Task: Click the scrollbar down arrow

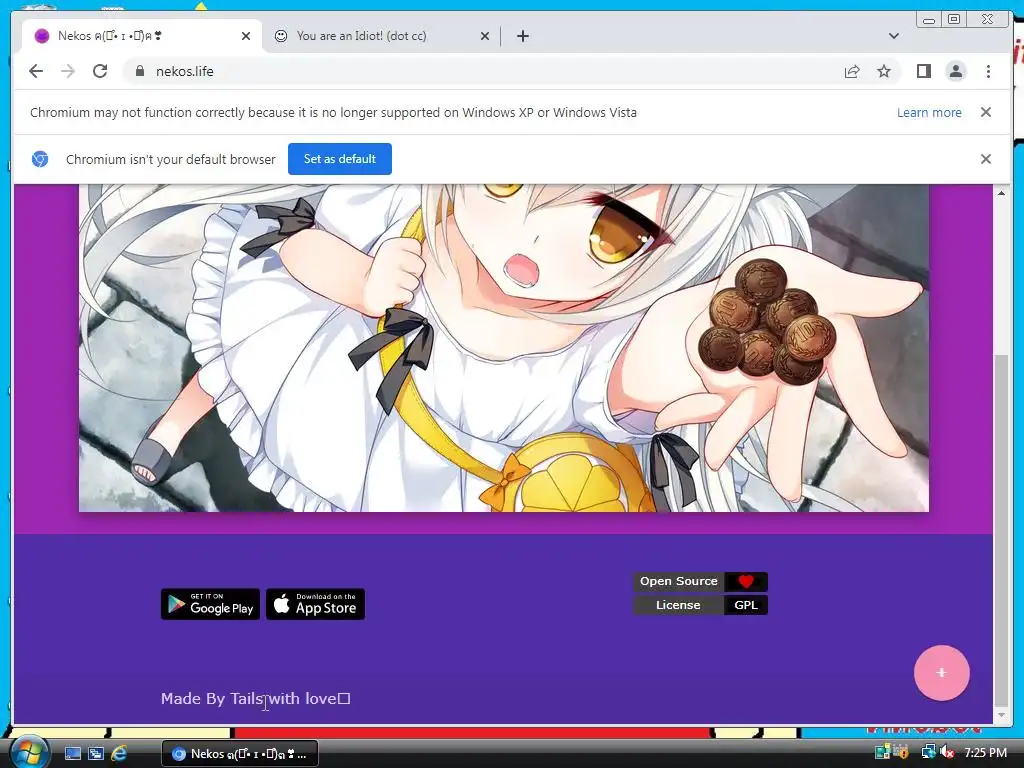Action: point(1001,716)
